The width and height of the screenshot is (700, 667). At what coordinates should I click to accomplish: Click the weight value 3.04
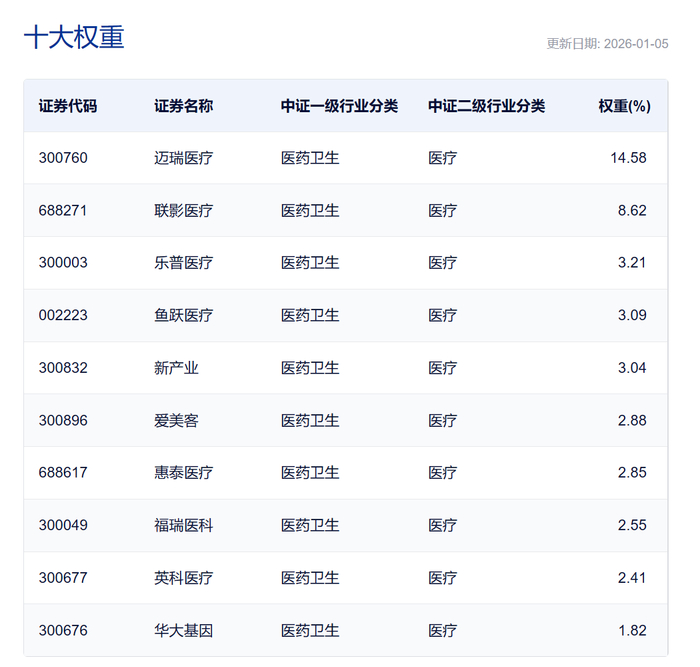[x=632, y=368]
